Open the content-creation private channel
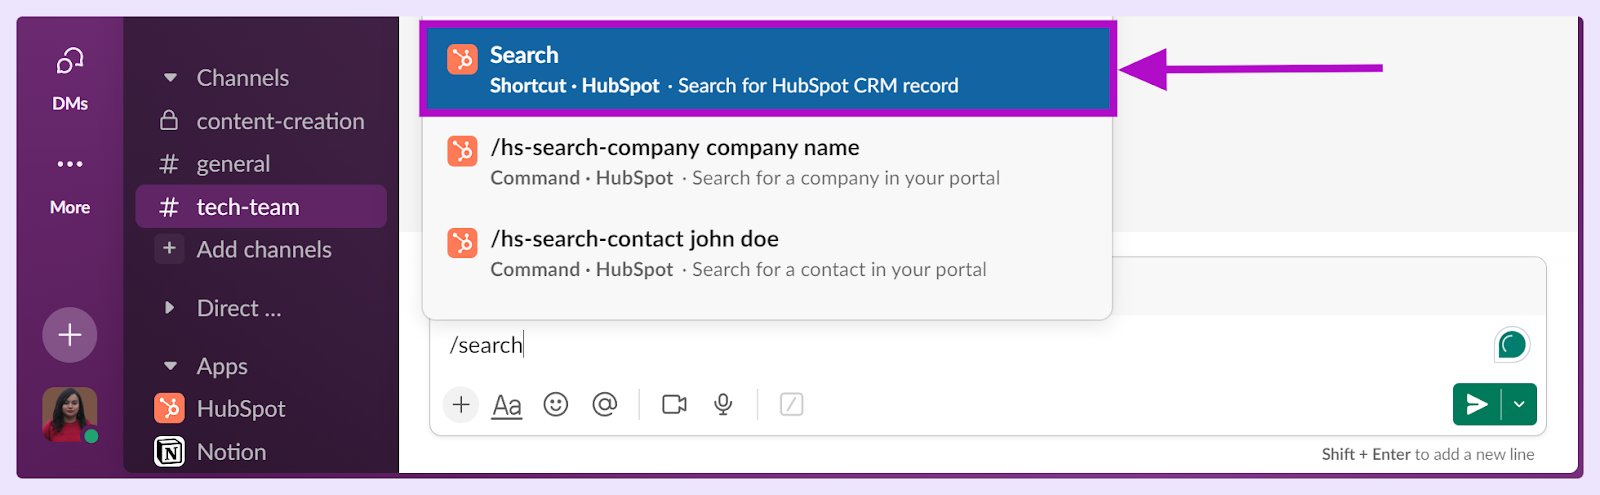 point(261,121)
